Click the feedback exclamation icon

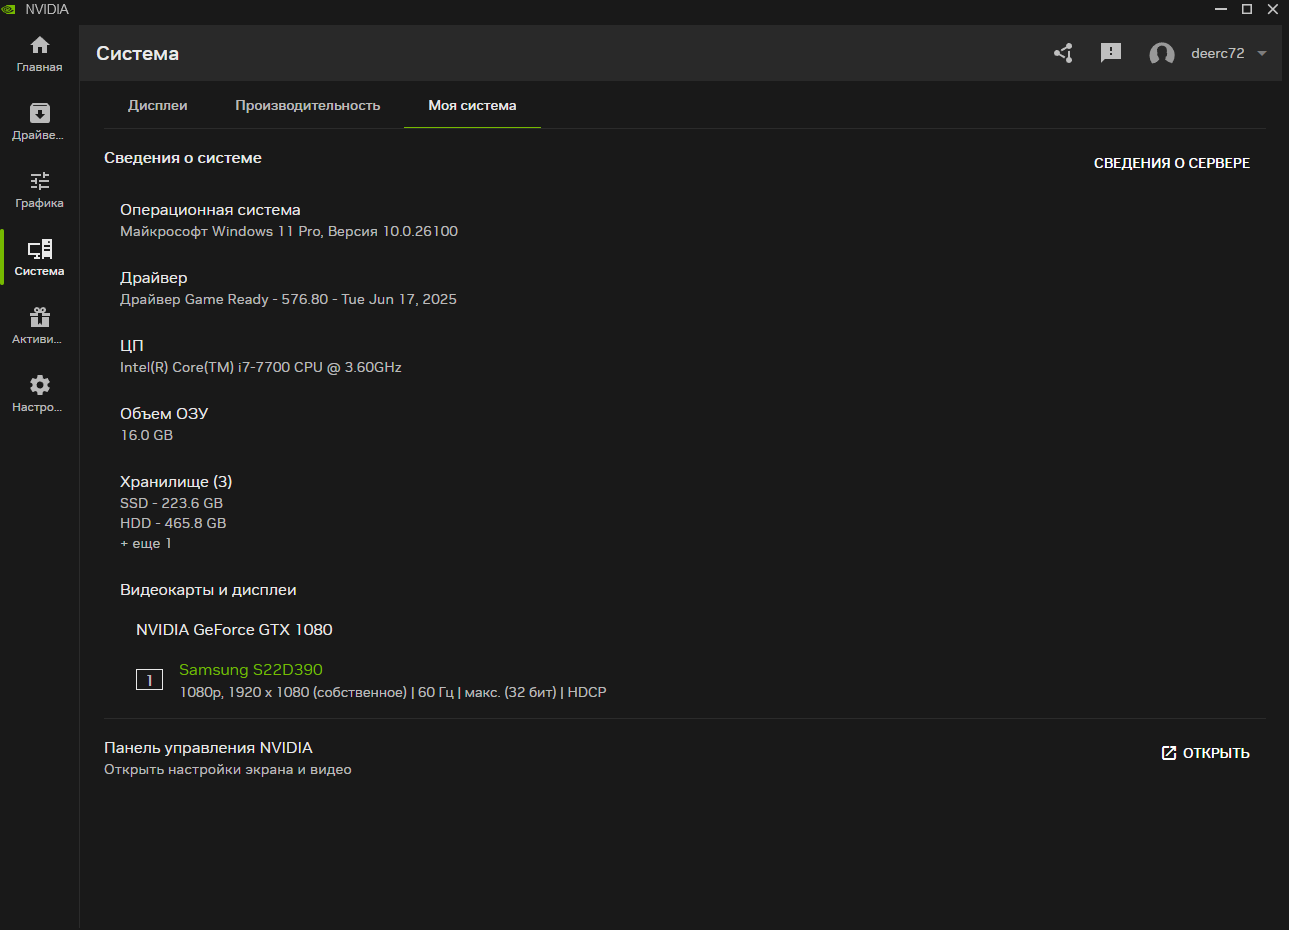tap(1111, 53)
